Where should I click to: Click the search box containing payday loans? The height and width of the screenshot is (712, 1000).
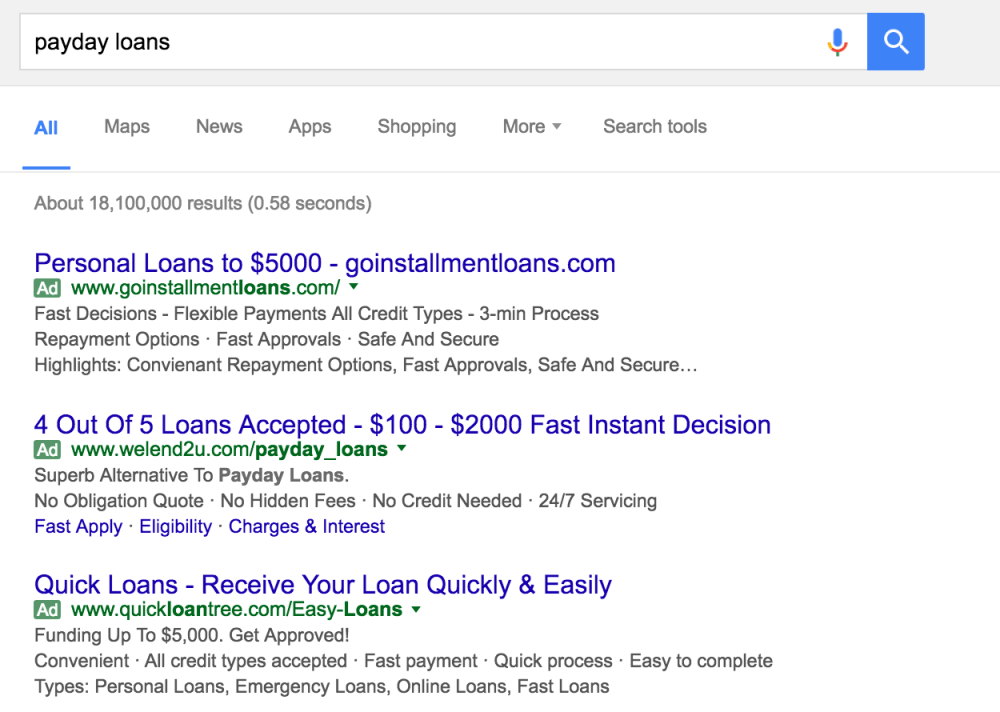point(420,42)
